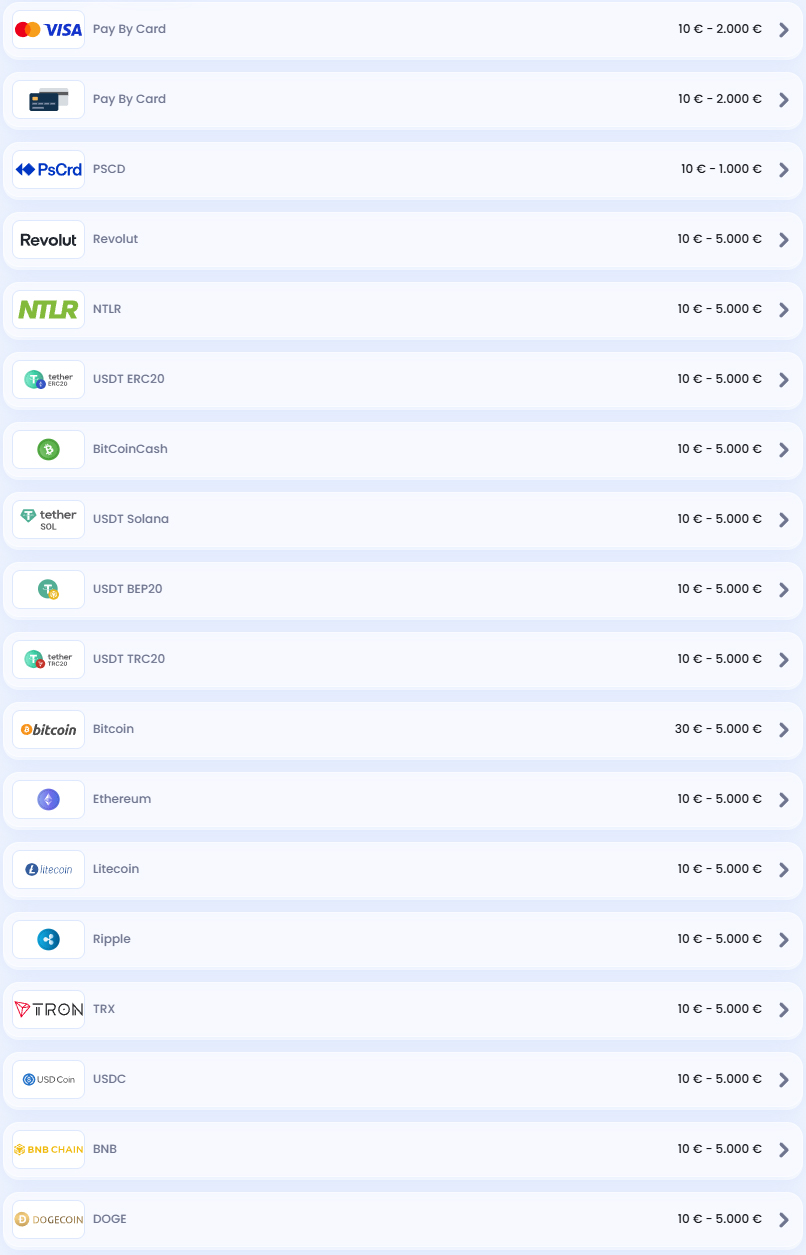Click the BNB payment label
The image size is (806, 1255).
tap(105, 1149)
